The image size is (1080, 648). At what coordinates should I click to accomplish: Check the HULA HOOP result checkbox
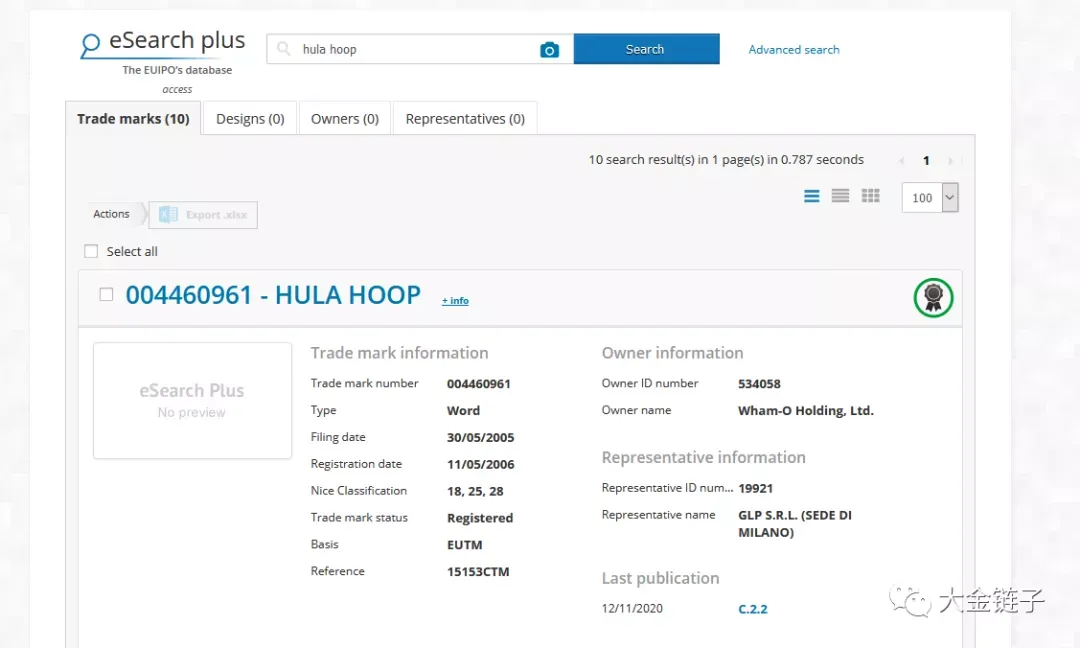106,295
